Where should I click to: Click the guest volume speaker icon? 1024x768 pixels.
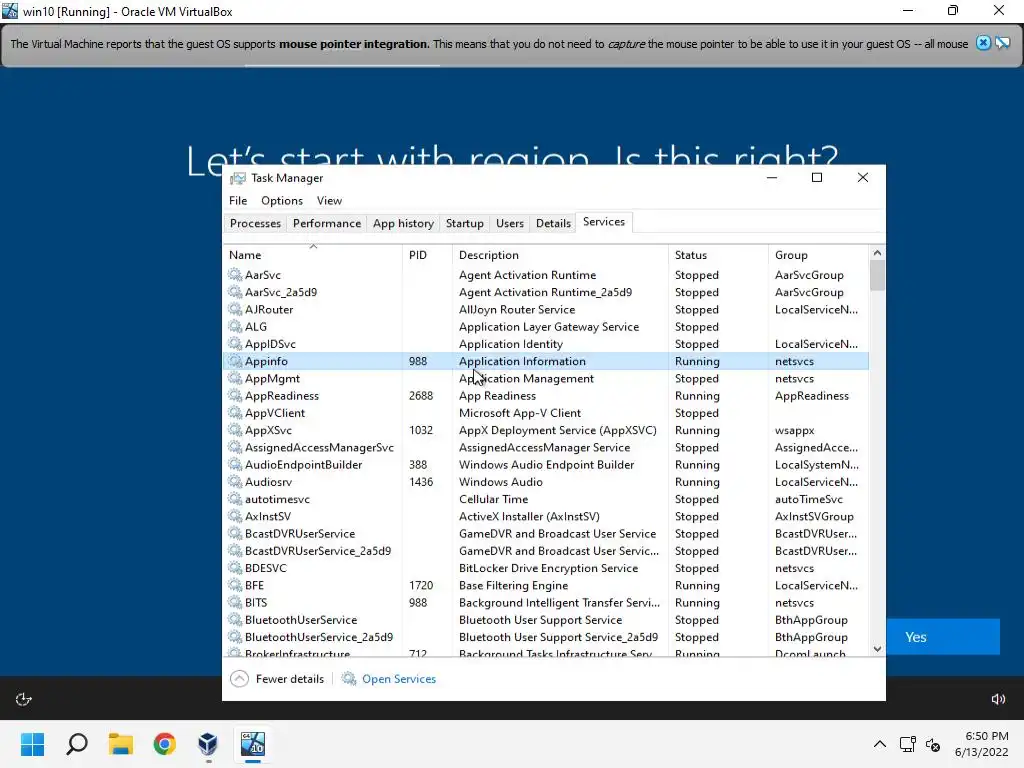point(998,699)
